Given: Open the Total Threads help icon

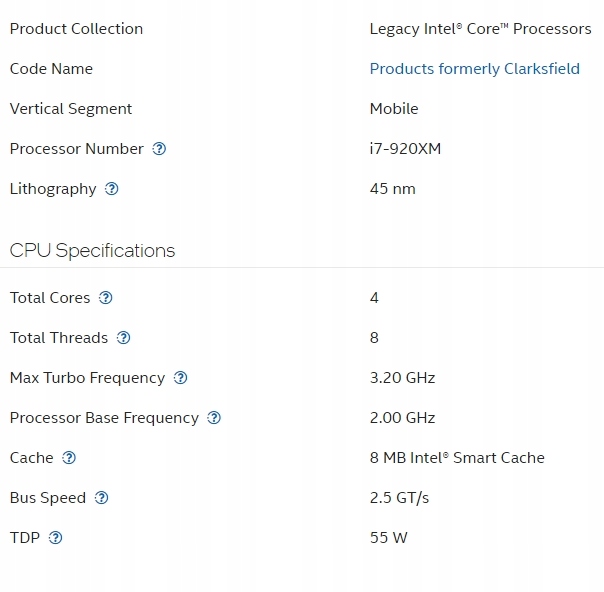Looking at the screenshot, I should click(123, 338).
